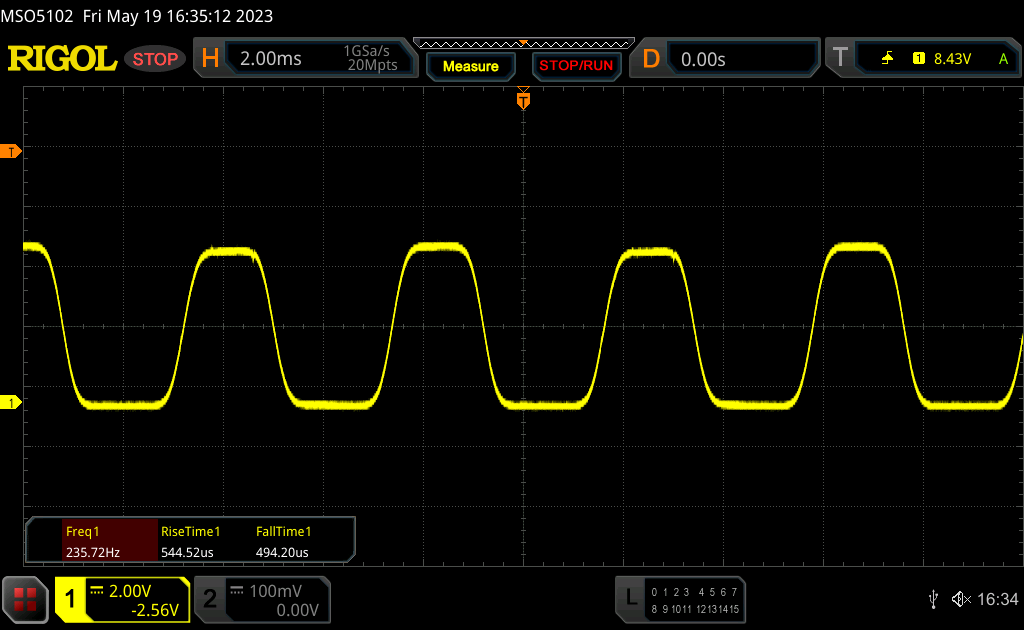Open the red function navigation menu icon
This screenshot has height=630, width=1024.
[x=25, y=599]
